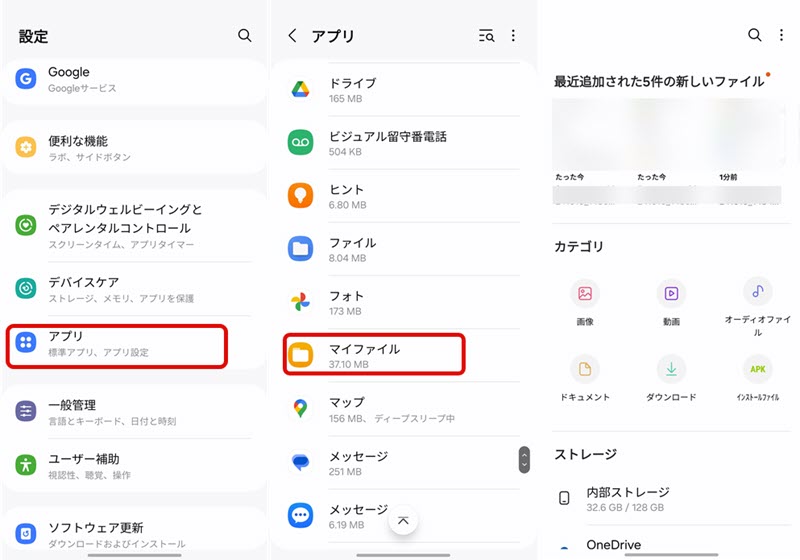Open filter and search in アプリ list
This screenshot has width=800, height=560.
tap(486, 36)
